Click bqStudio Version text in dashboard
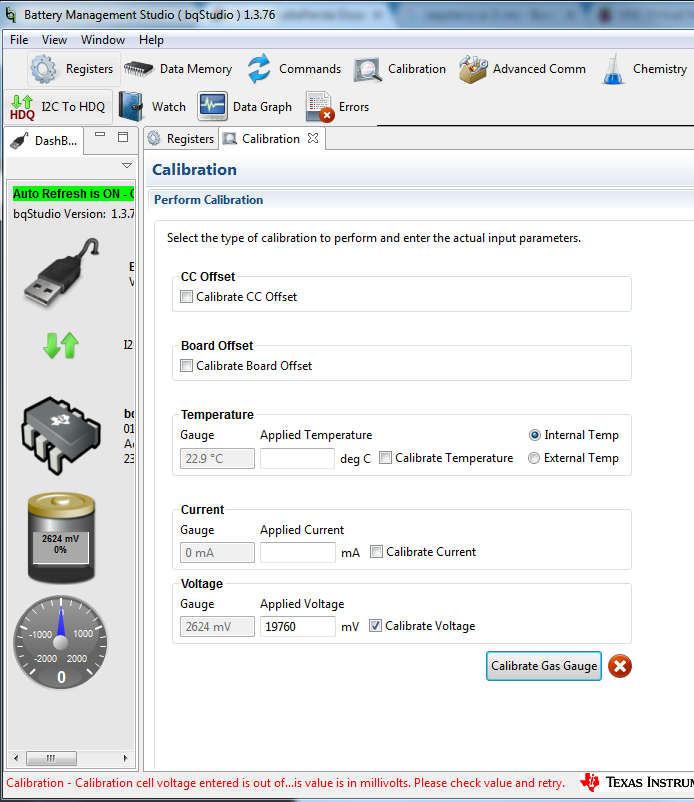The height and width of the screenshot is (802, 694). tap(74, 214)
